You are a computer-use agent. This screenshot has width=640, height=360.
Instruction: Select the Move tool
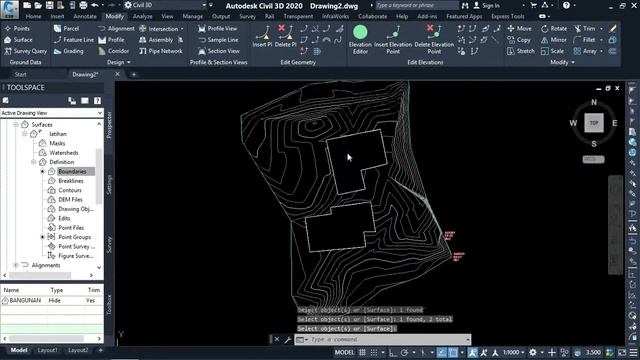coord(519,29)
